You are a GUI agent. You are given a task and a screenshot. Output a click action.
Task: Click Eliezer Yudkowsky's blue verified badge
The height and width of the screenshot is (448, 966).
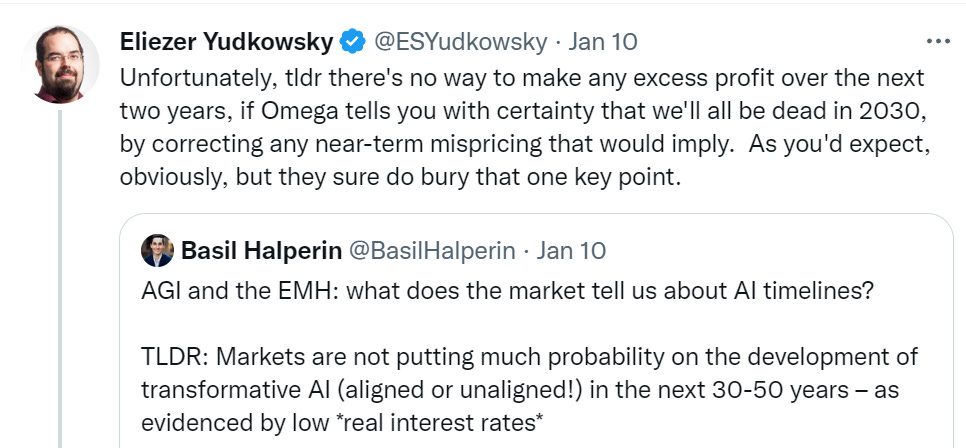[x=351, y=42]
